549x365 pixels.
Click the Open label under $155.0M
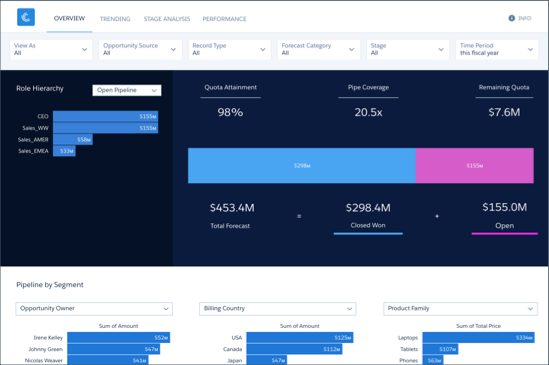pyautogui.click(x=505, y=226)
